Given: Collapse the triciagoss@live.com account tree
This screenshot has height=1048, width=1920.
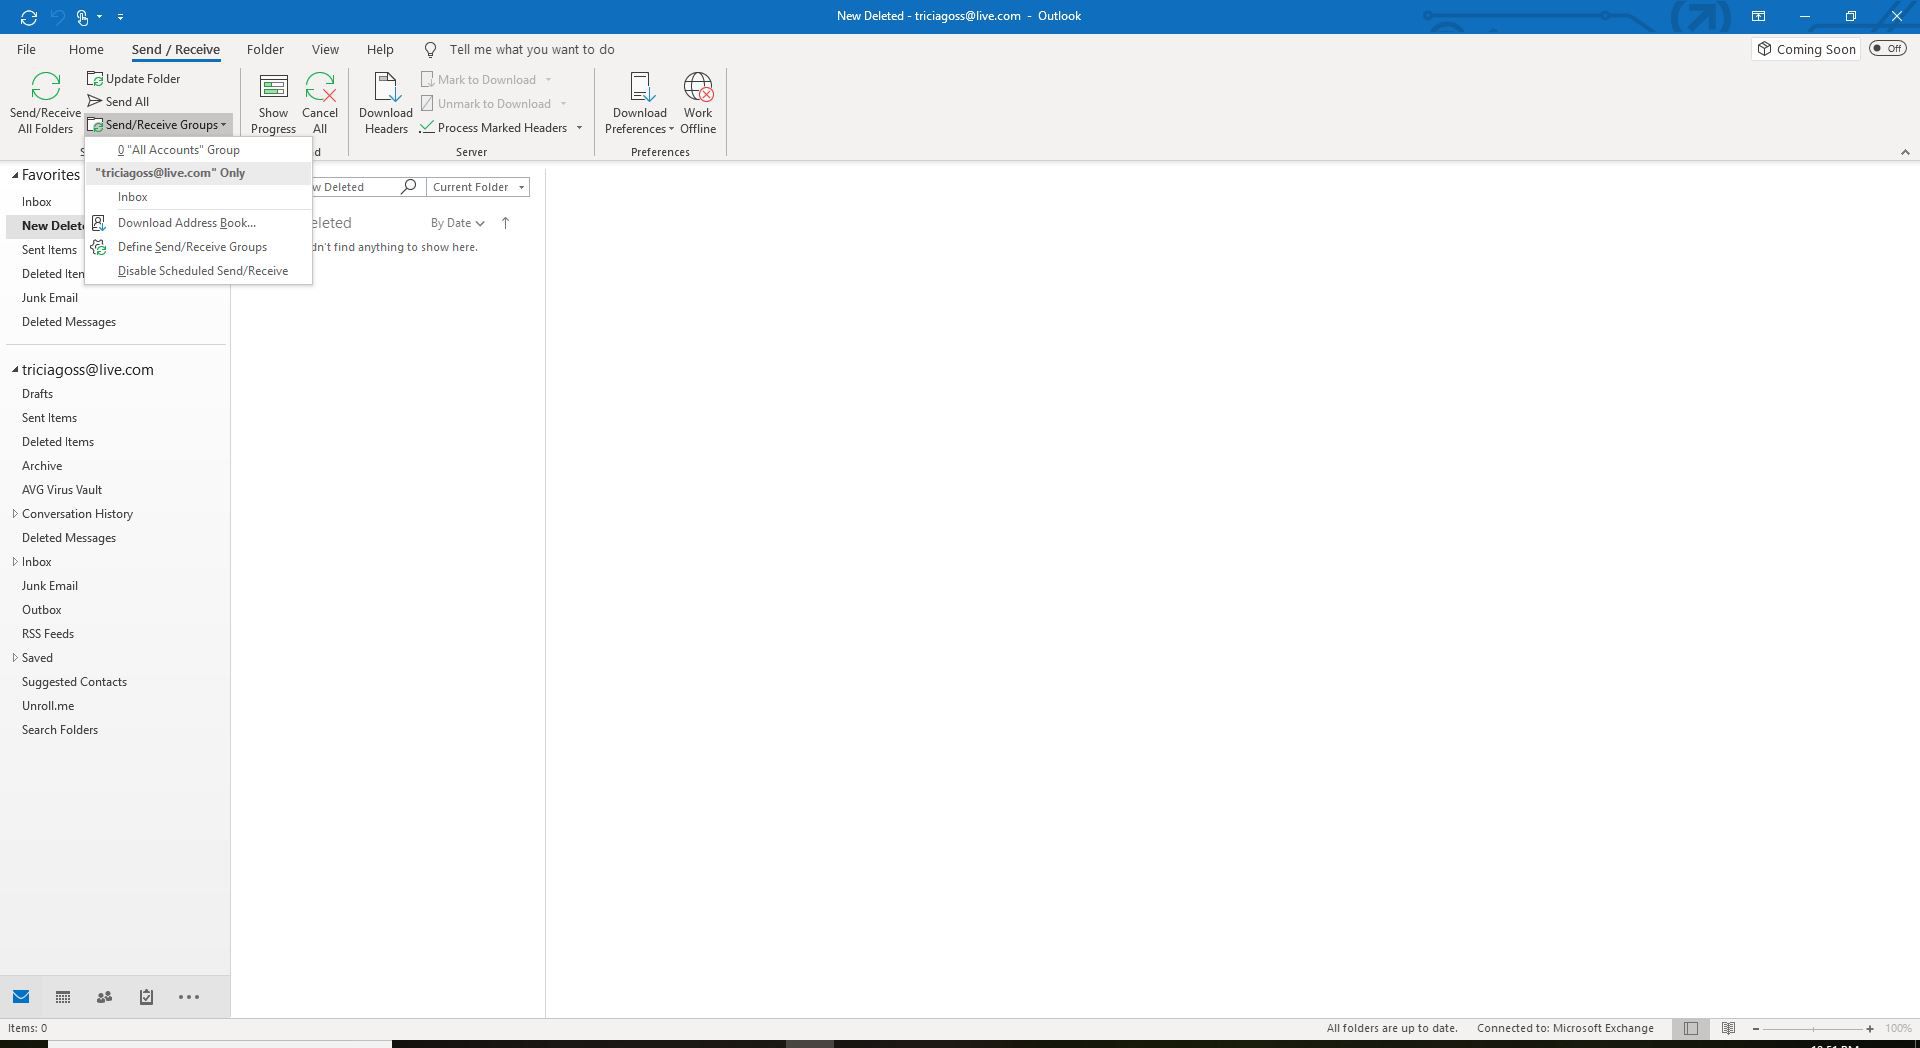Looking at the screenshot, I should [x=15, y=370].
